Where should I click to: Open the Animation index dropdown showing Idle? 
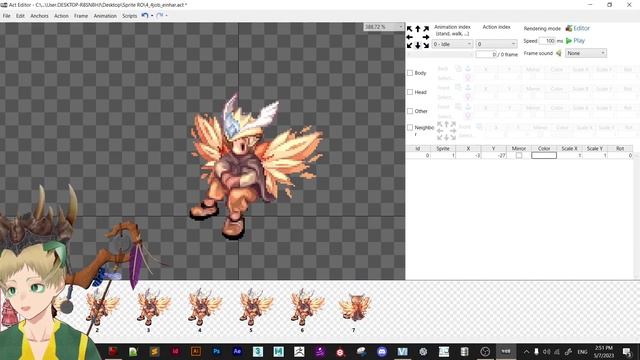click(x=452, y=44)
